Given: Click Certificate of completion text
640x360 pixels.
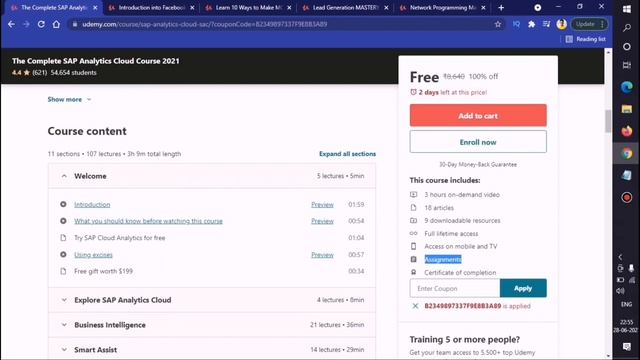Looking at the screenshot, I should point(460,273).
